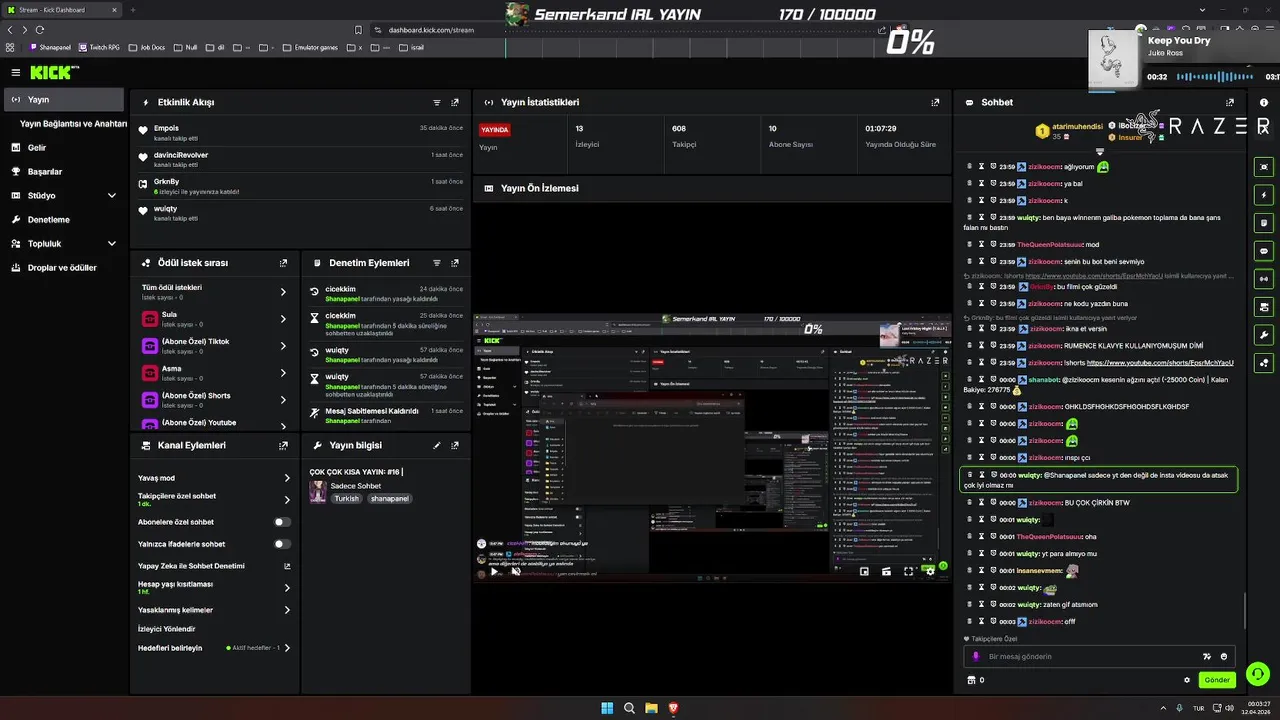Click the chat bubble icon in right sidebar

[1264, 251]
